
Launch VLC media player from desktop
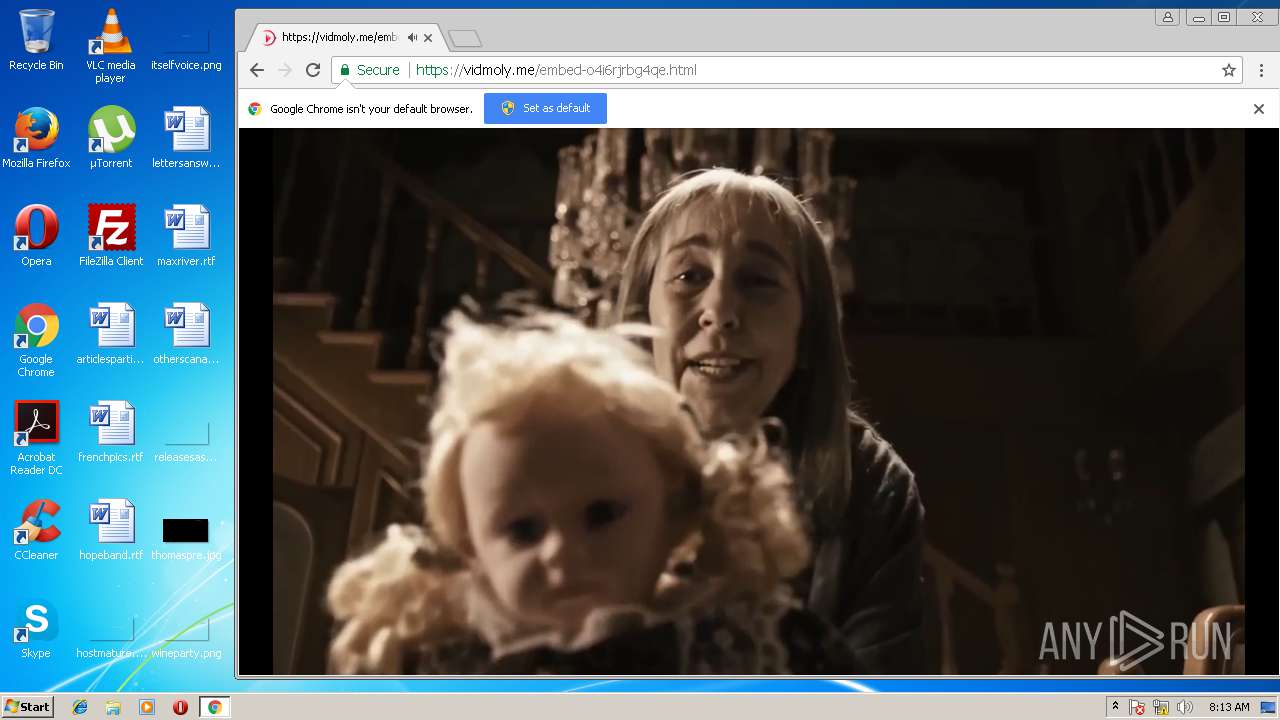tap(110, 45)
